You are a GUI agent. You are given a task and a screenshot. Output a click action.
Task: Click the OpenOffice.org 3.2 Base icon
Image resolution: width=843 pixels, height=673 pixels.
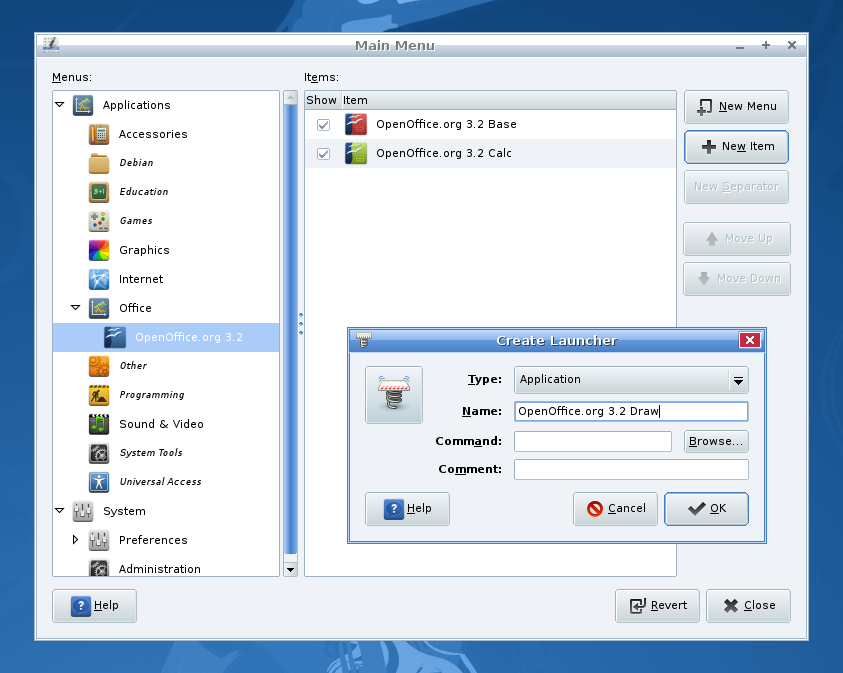(356, 124)
